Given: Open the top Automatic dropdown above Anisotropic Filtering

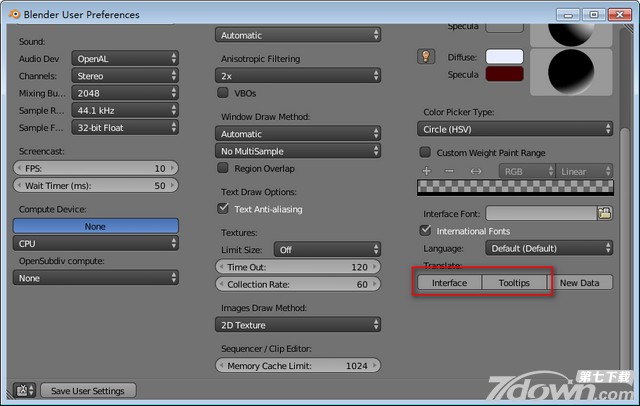Looking at the screenshot, I should (x=298, y=35).
